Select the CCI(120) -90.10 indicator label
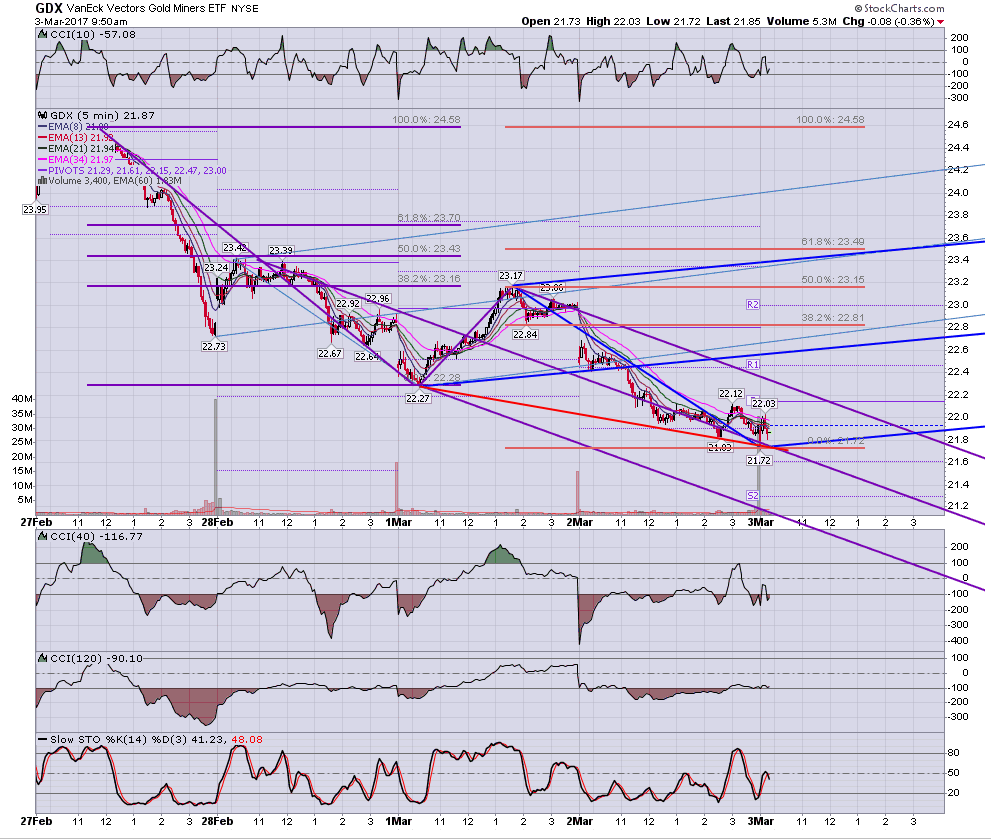Screen dimensions: 991x839 (x=96, y=659)
